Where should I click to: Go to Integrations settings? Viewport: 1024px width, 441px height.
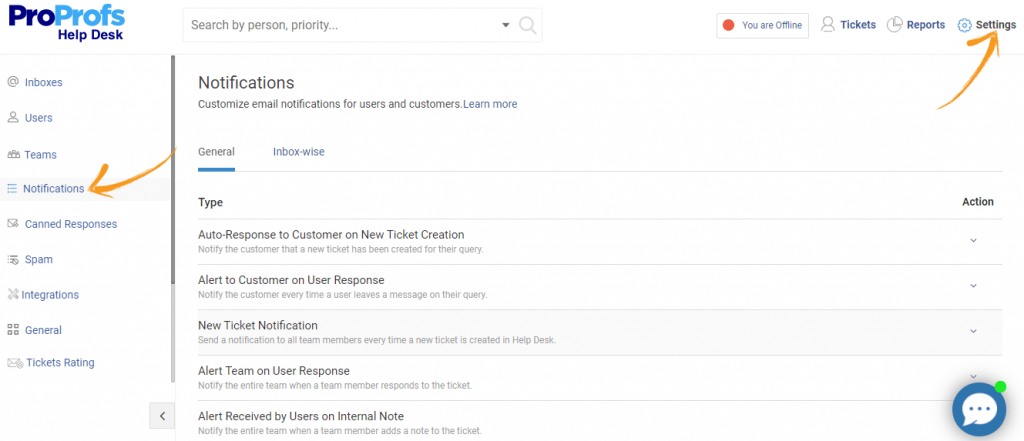[50, 295]
